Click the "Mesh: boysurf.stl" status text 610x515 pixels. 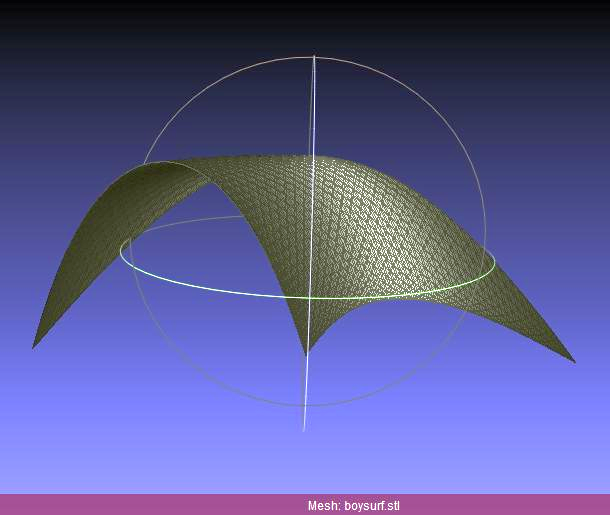[x=353, y=506]
